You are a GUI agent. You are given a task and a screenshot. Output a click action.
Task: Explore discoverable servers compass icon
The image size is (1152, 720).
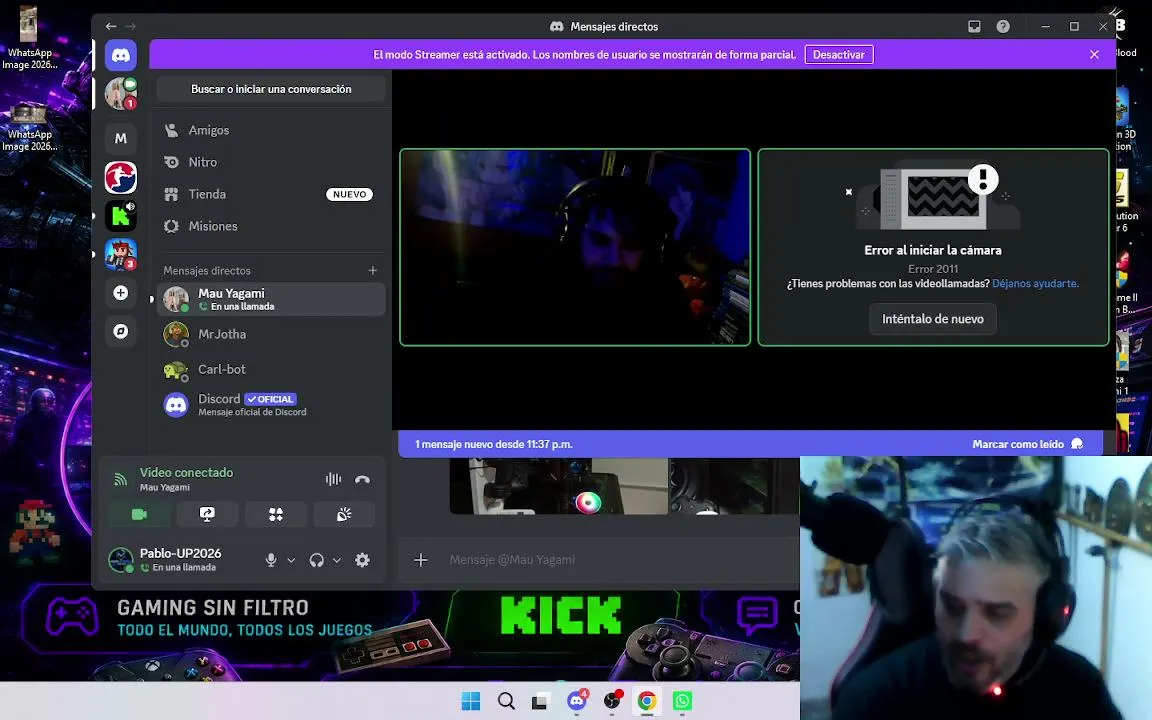tap(120, 331)
